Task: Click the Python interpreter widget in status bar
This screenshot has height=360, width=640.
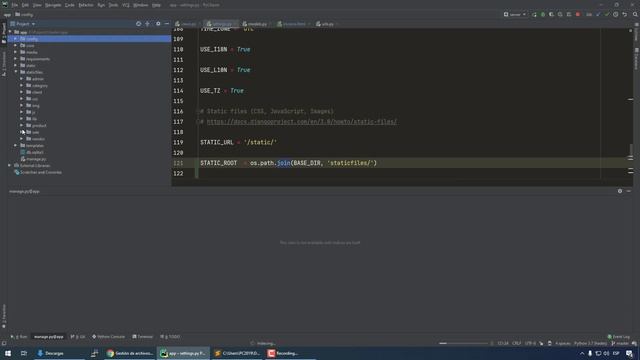Action: point(590,343)
